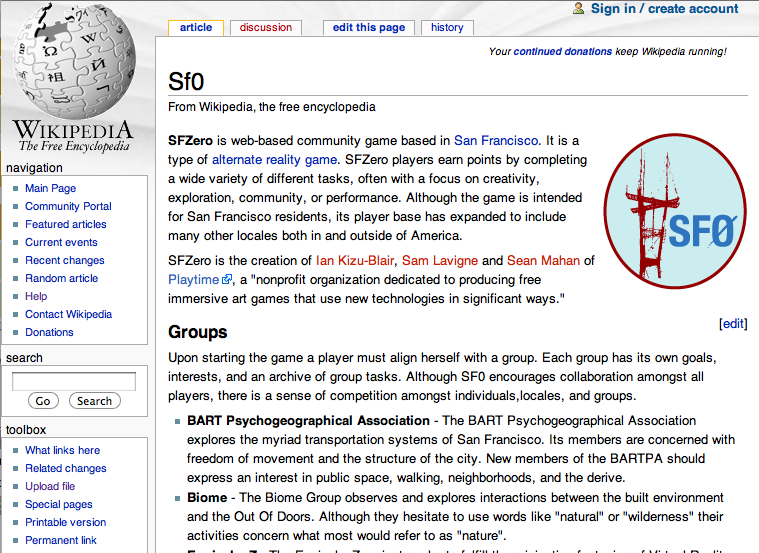Viewport: 759px width, 553px height.
Task: Click 'From Wikipedia, the free encyclopedia' tagline
Action: tap(272, 107)
